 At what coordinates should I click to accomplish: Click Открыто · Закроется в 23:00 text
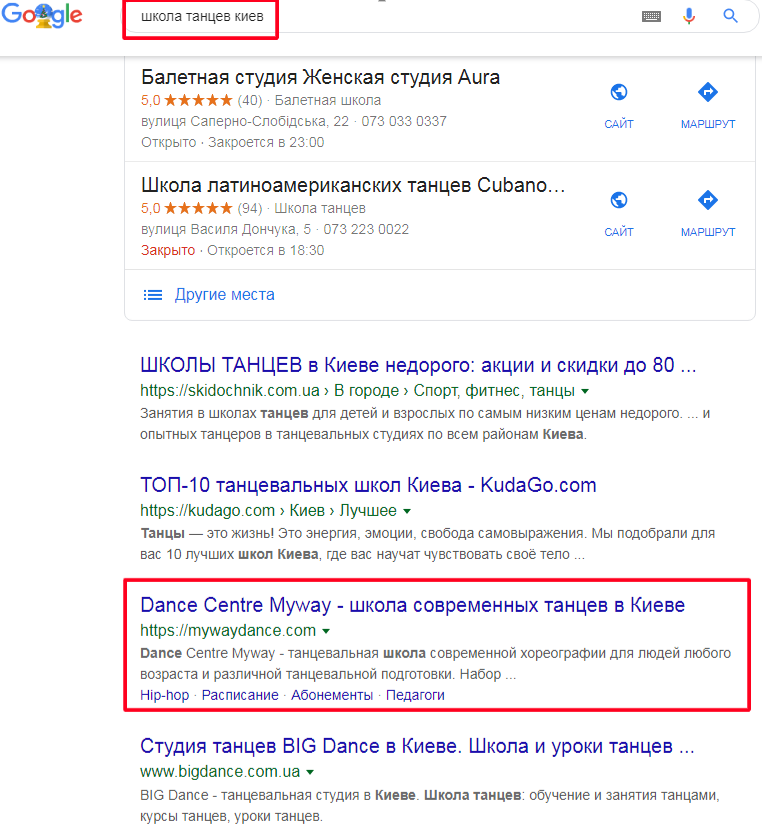[x=232, y=143]
